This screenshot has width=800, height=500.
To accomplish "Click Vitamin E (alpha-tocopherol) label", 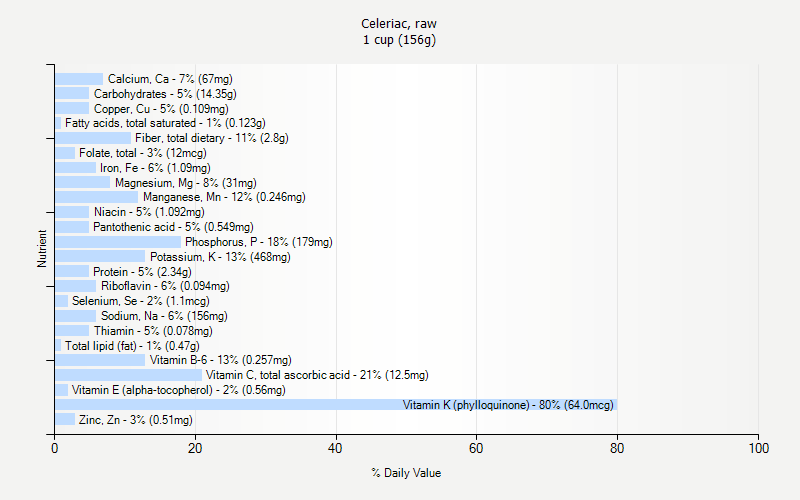I will [x=179, y=390].
